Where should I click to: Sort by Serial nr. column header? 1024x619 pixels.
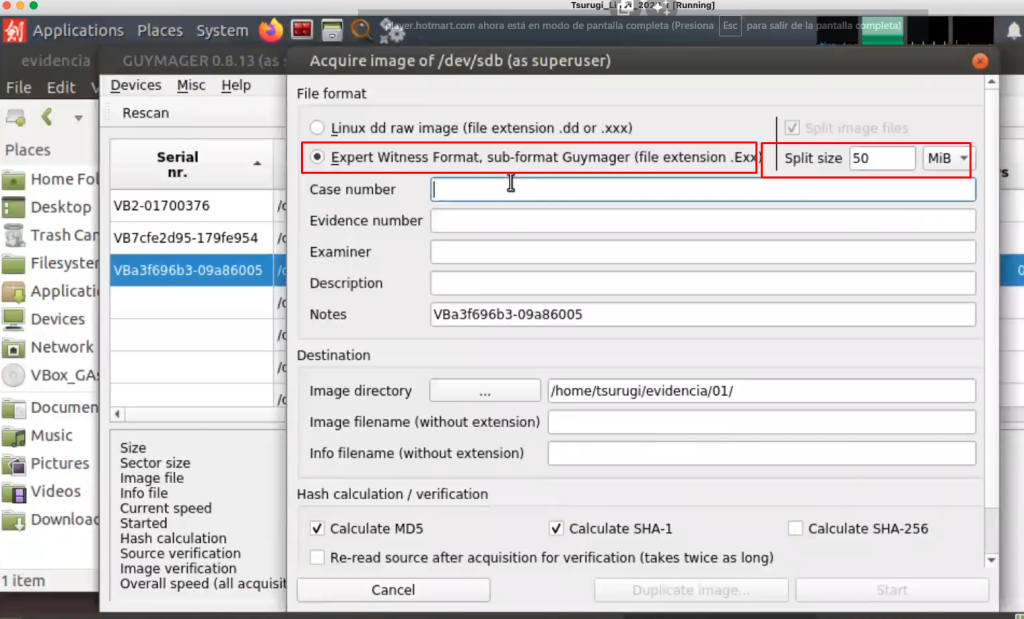191,165
